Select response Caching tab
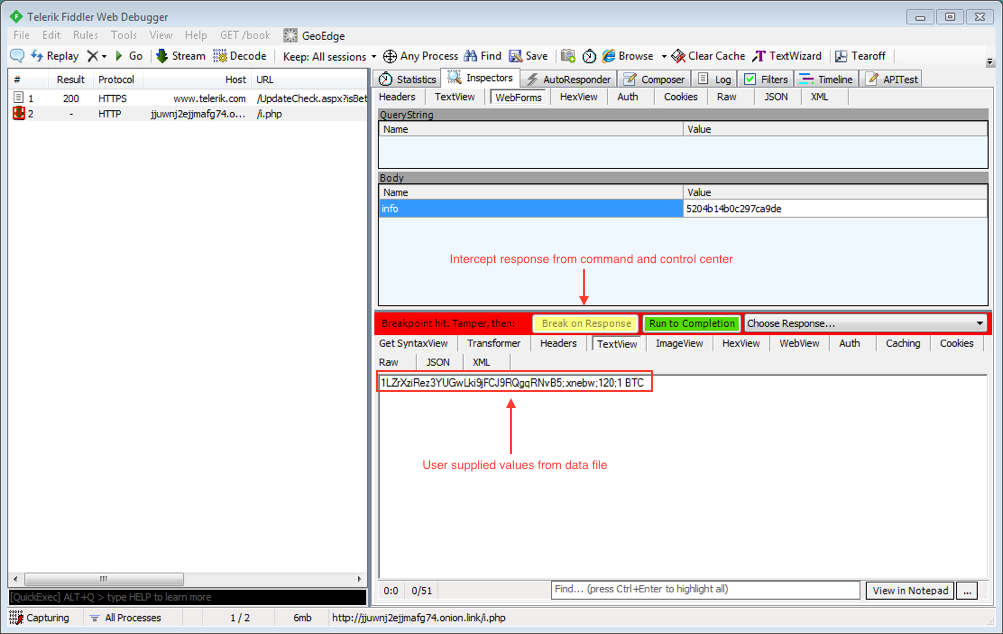Screen dimensions: 1003x634 [x=903, y=343]
